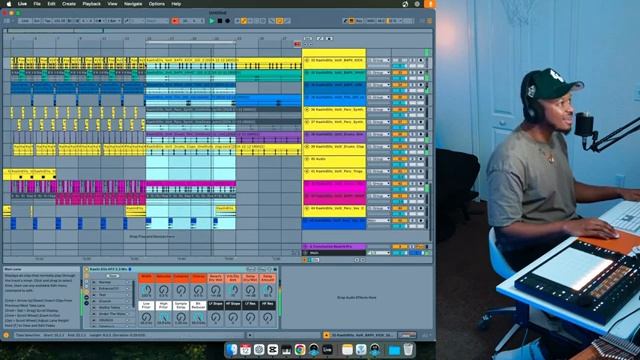
Task: Unfold the 41 Perc Tings track
Action: point(307,171)
